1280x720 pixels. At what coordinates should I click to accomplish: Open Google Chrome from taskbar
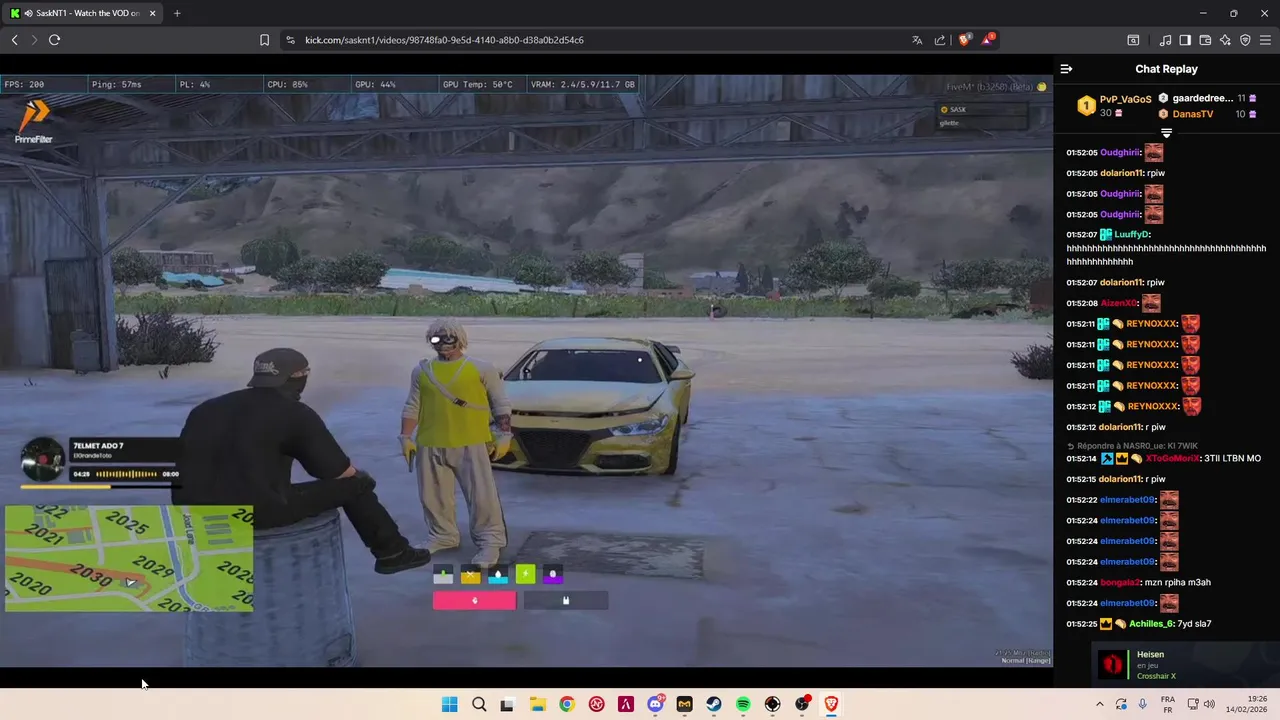(x=567, y=704)
